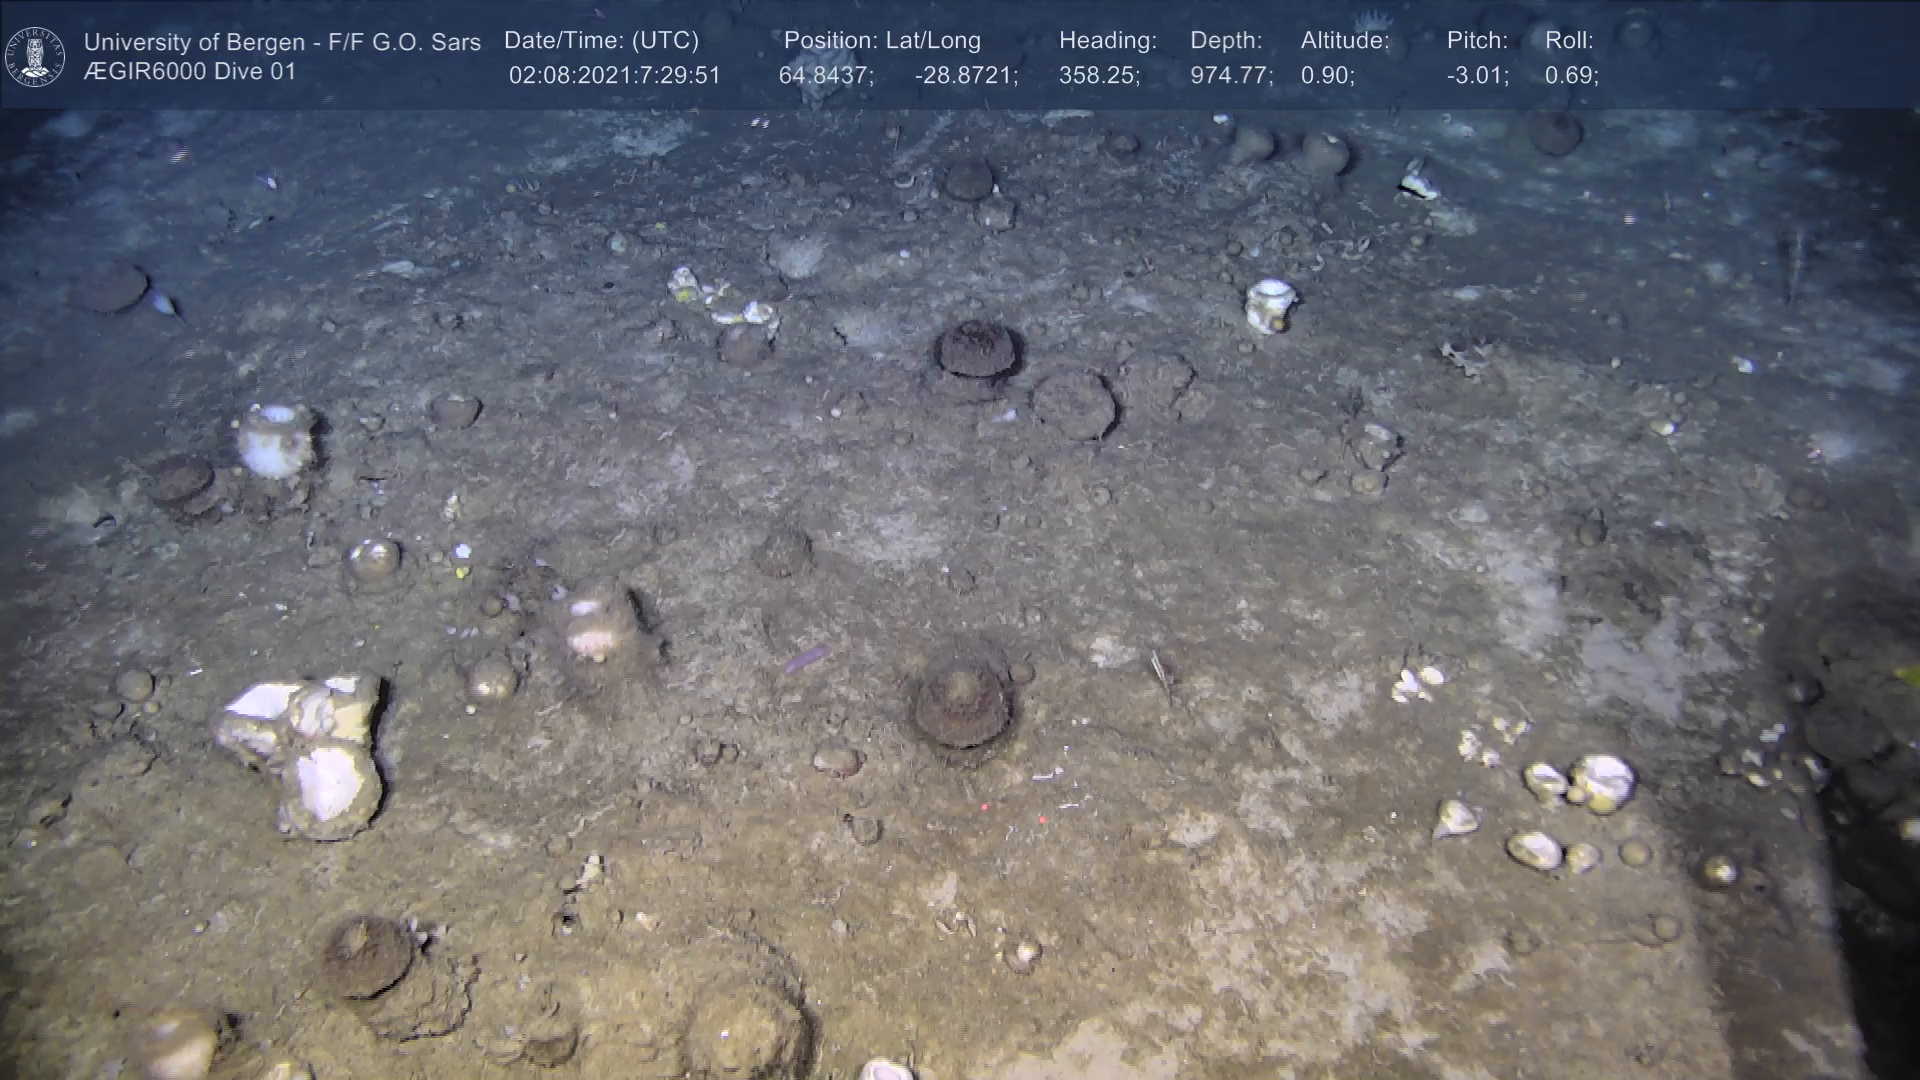Click the Date/Time (UTC) header
This screenshot has height=1080, width=1920.
click(601, 41)
